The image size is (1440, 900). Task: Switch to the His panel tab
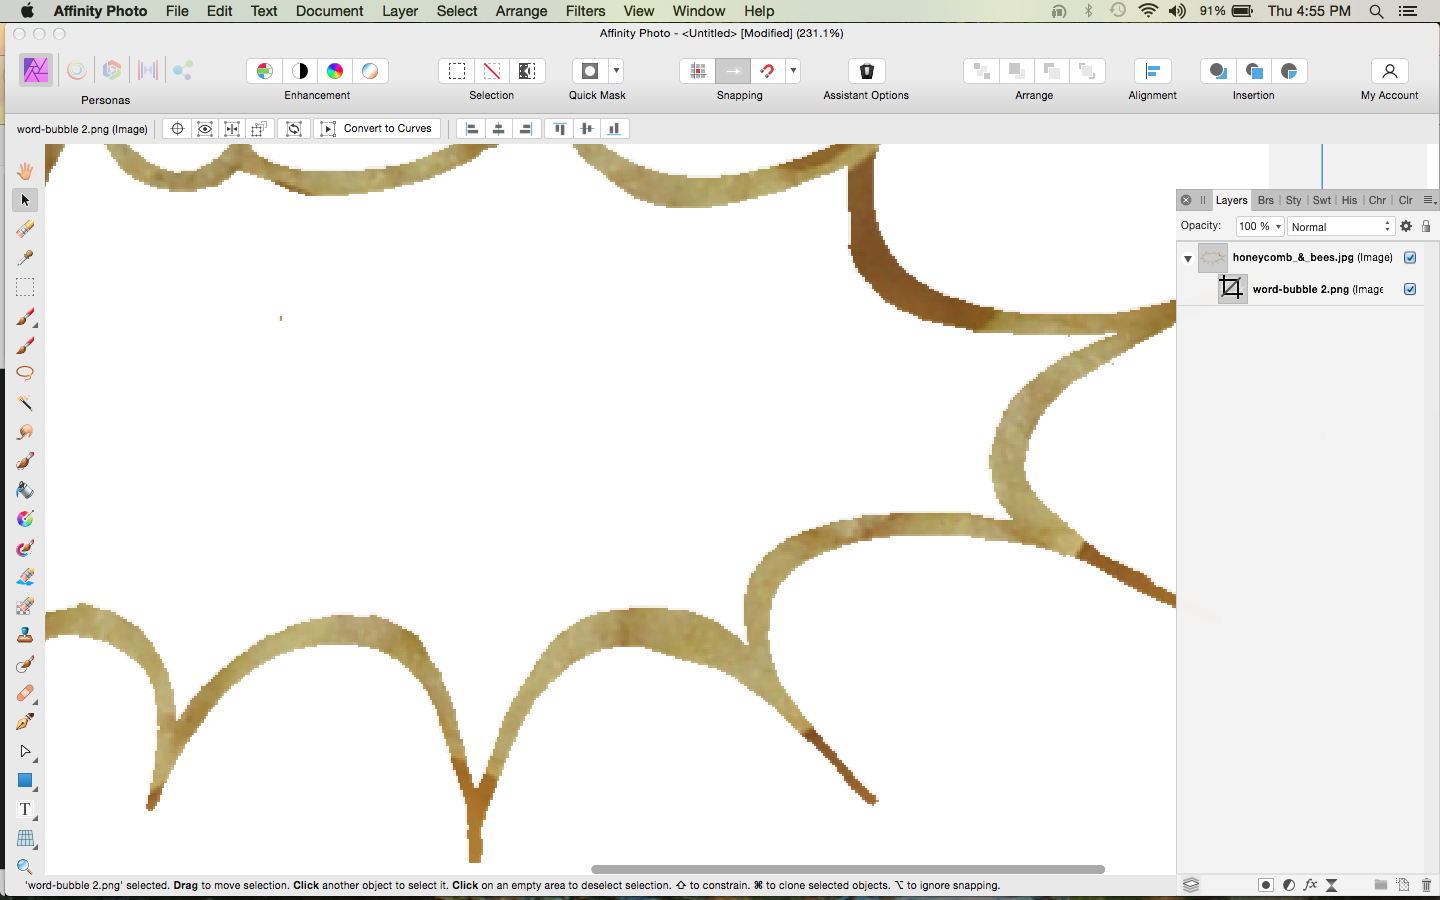click(1349, 200)
